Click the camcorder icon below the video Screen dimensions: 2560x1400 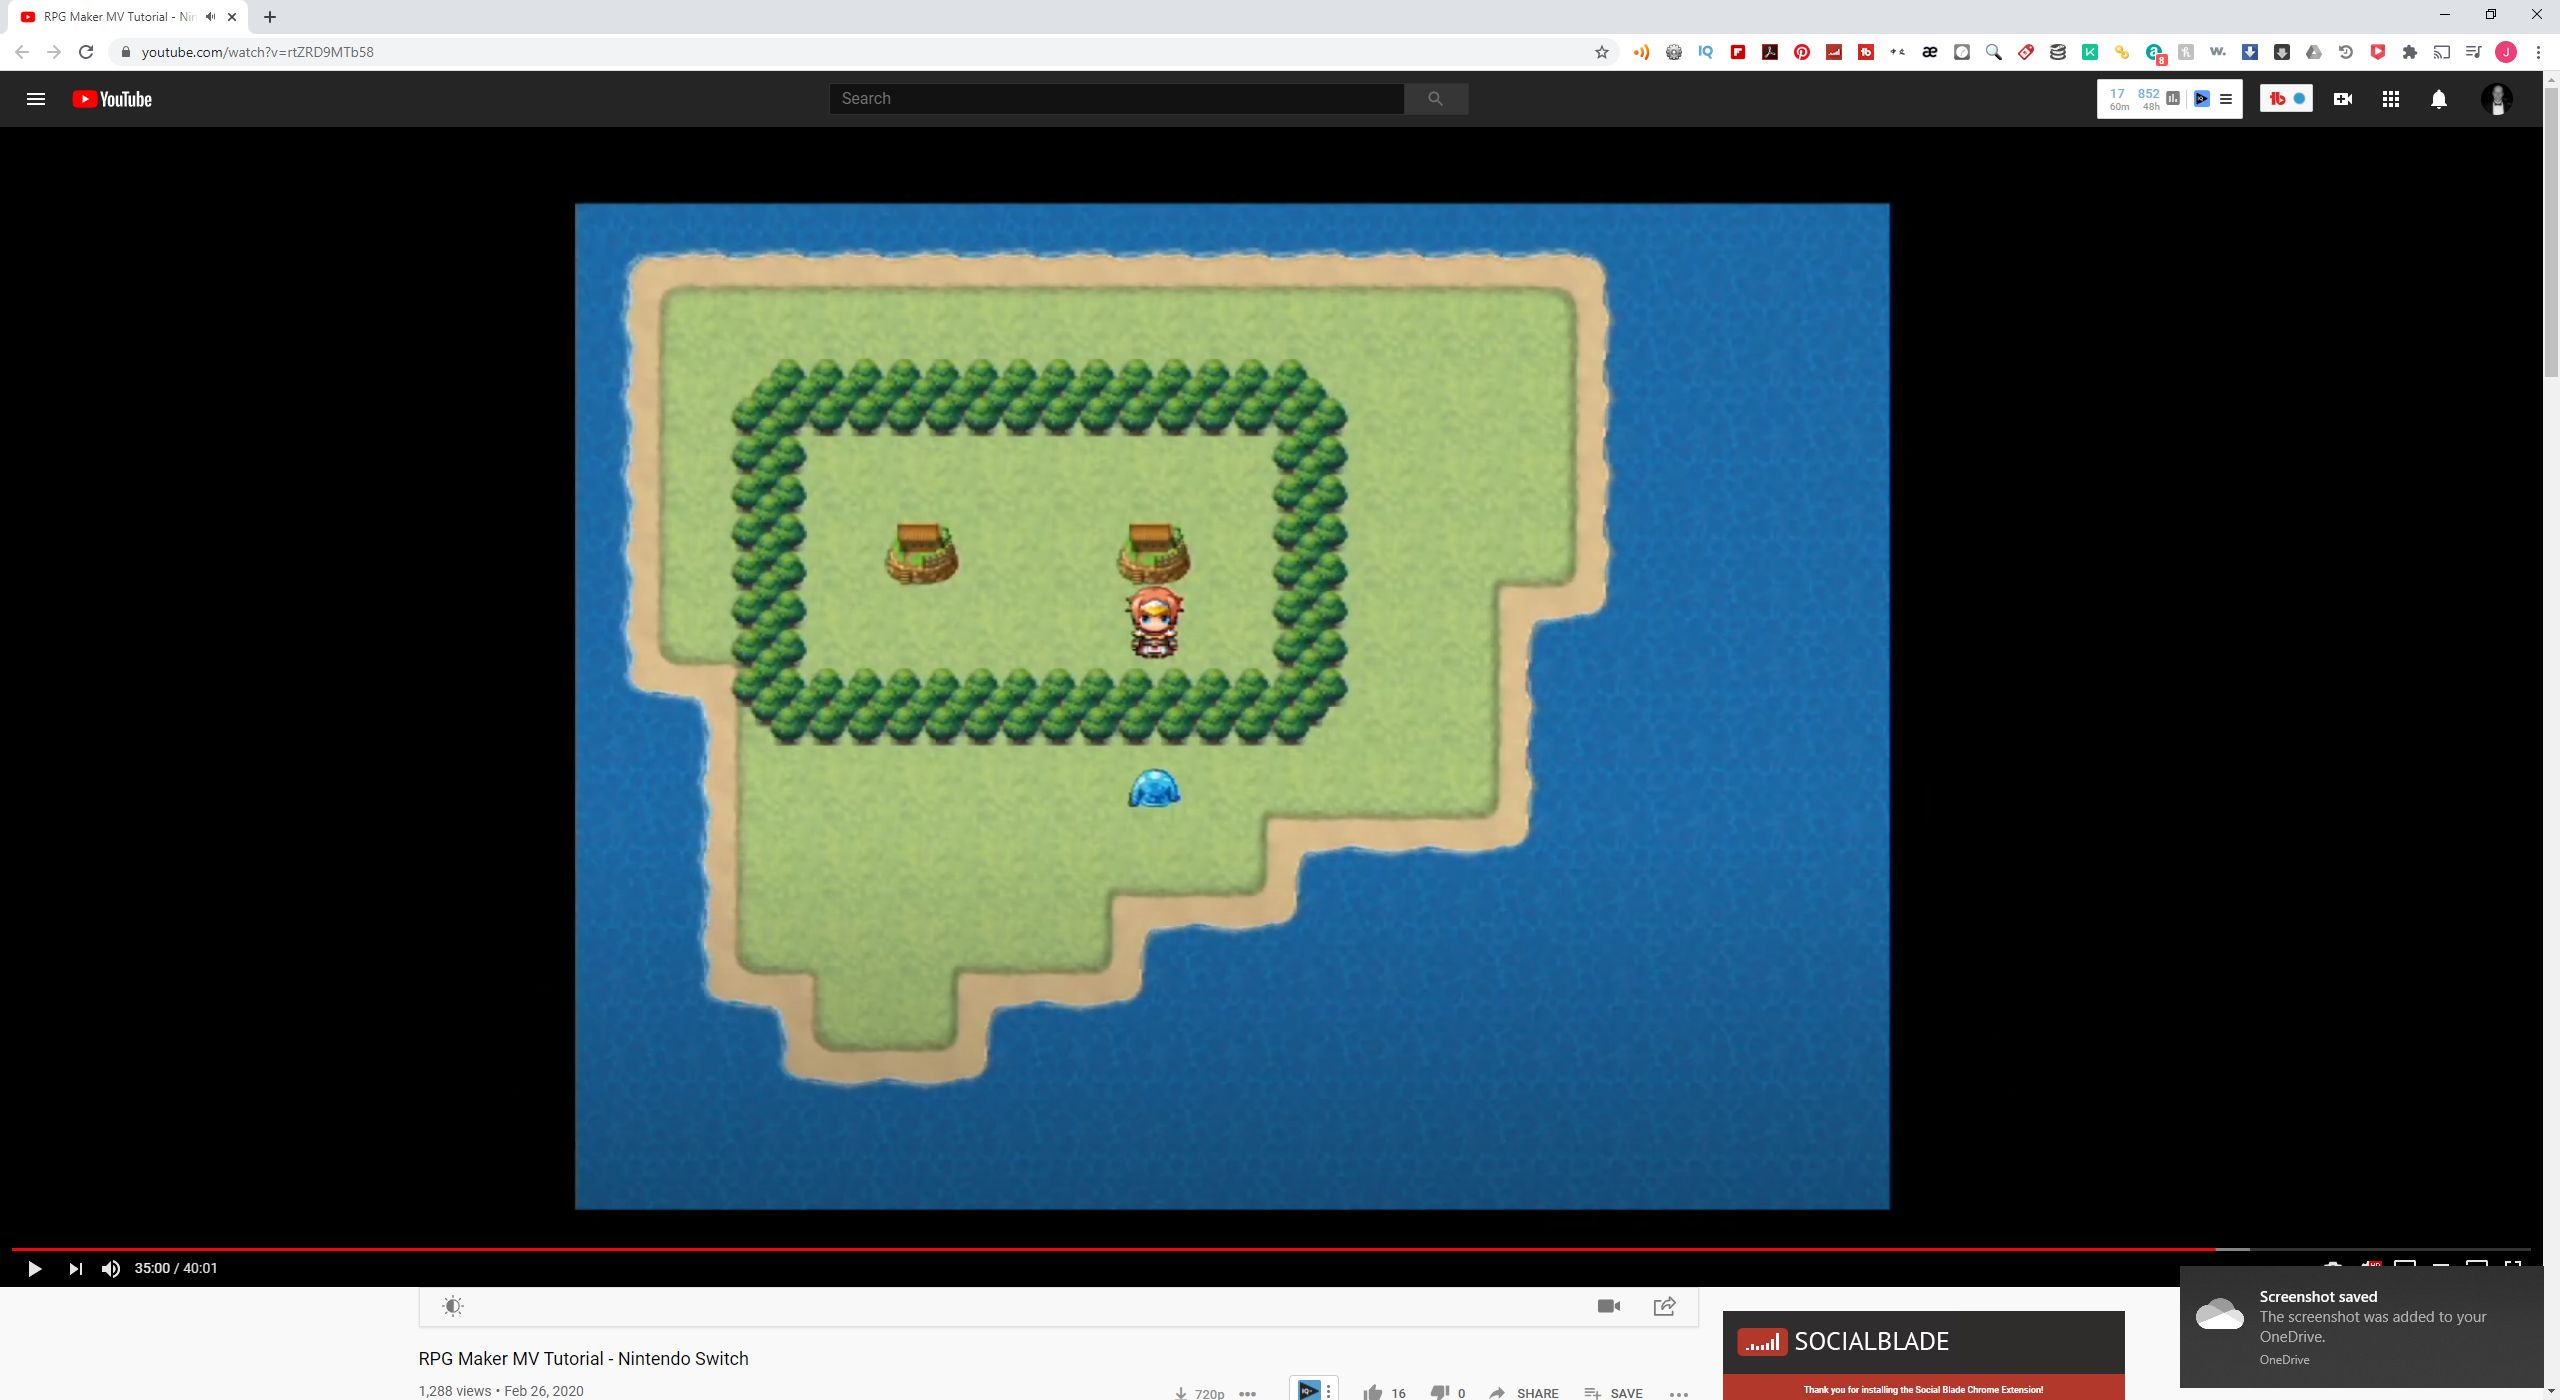[1609, 1306]
